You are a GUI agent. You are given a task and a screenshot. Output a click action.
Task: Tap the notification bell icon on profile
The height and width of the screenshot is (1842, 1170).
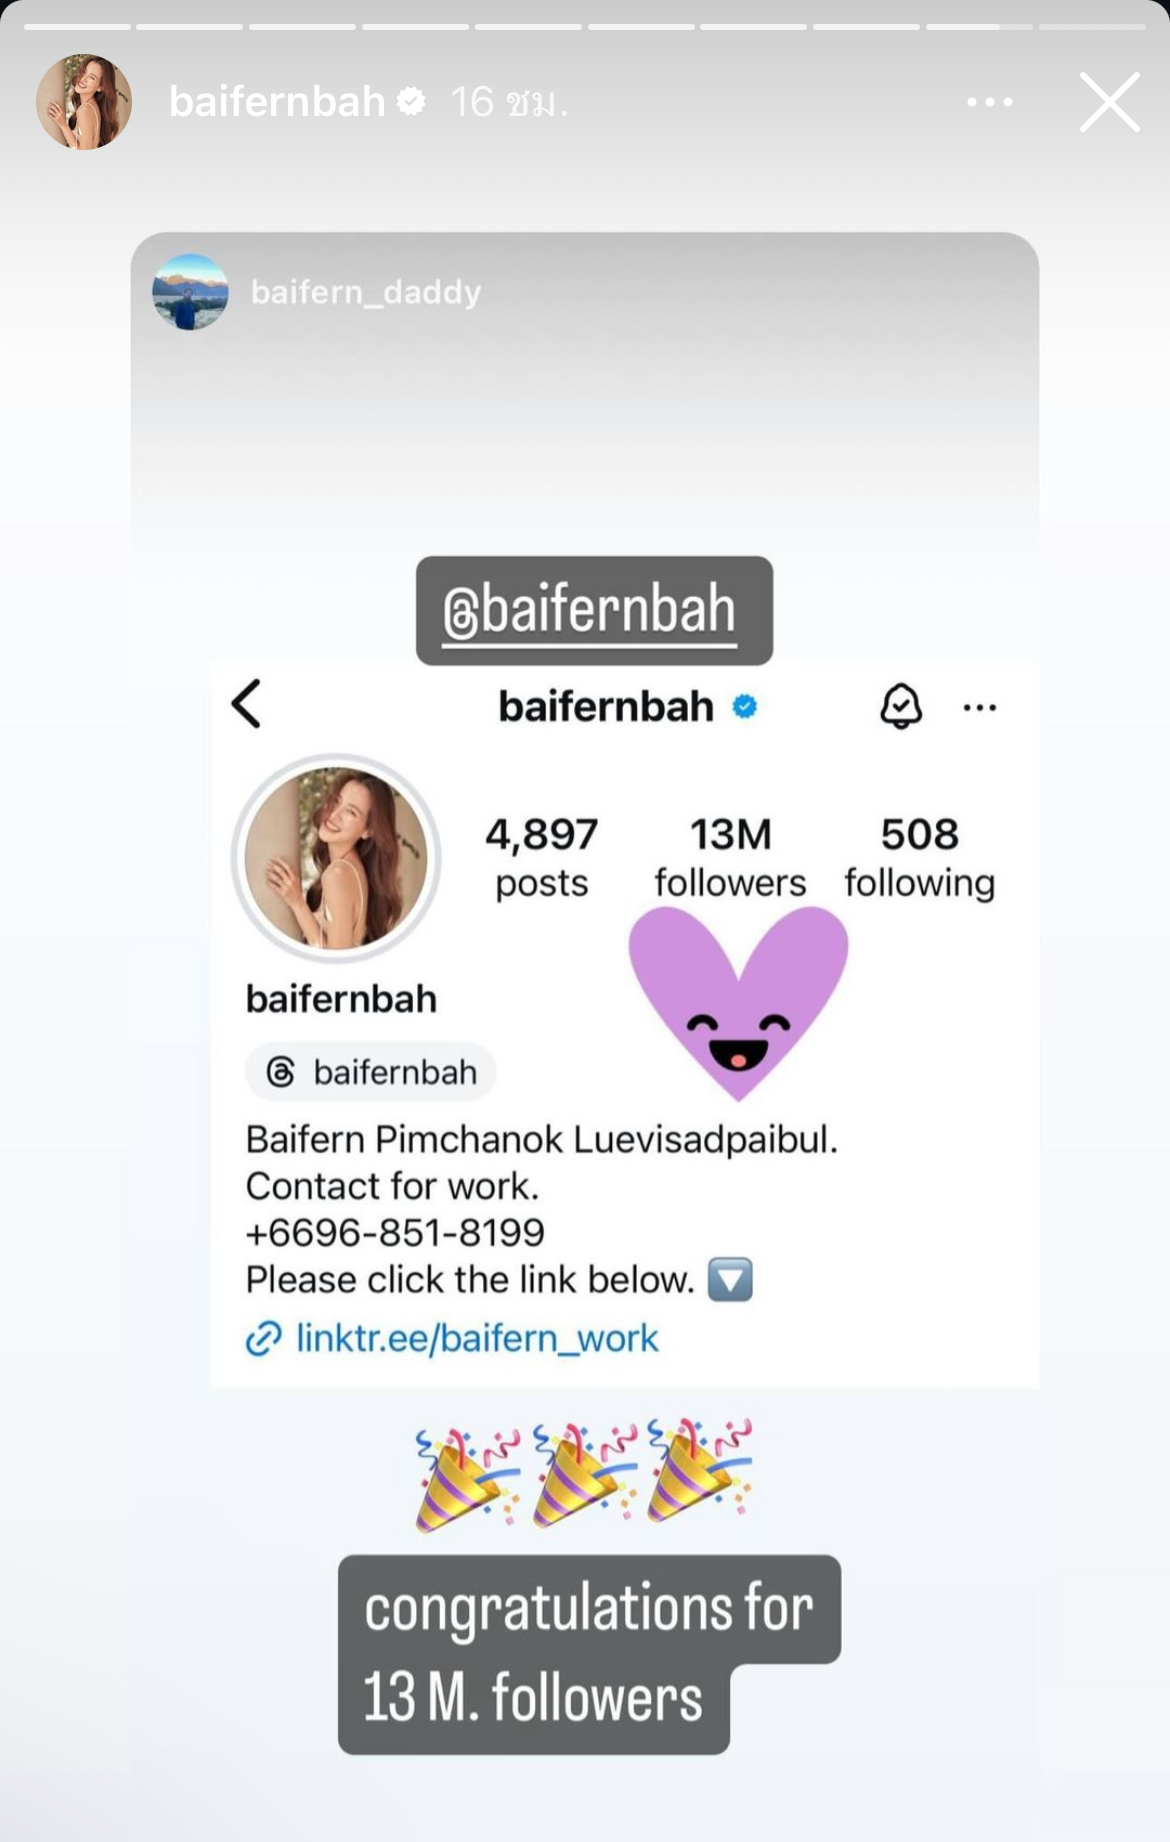[x=900, y=706]
